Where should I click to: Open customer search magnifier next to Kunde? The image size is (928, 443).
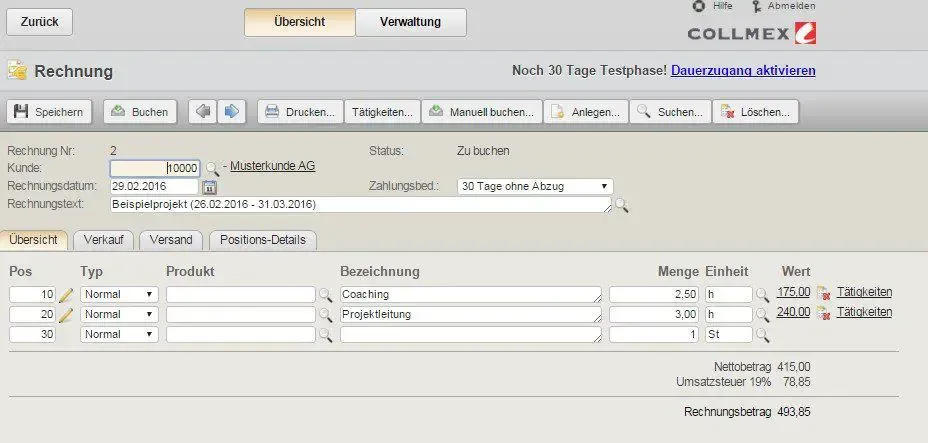tap(212, 169)
